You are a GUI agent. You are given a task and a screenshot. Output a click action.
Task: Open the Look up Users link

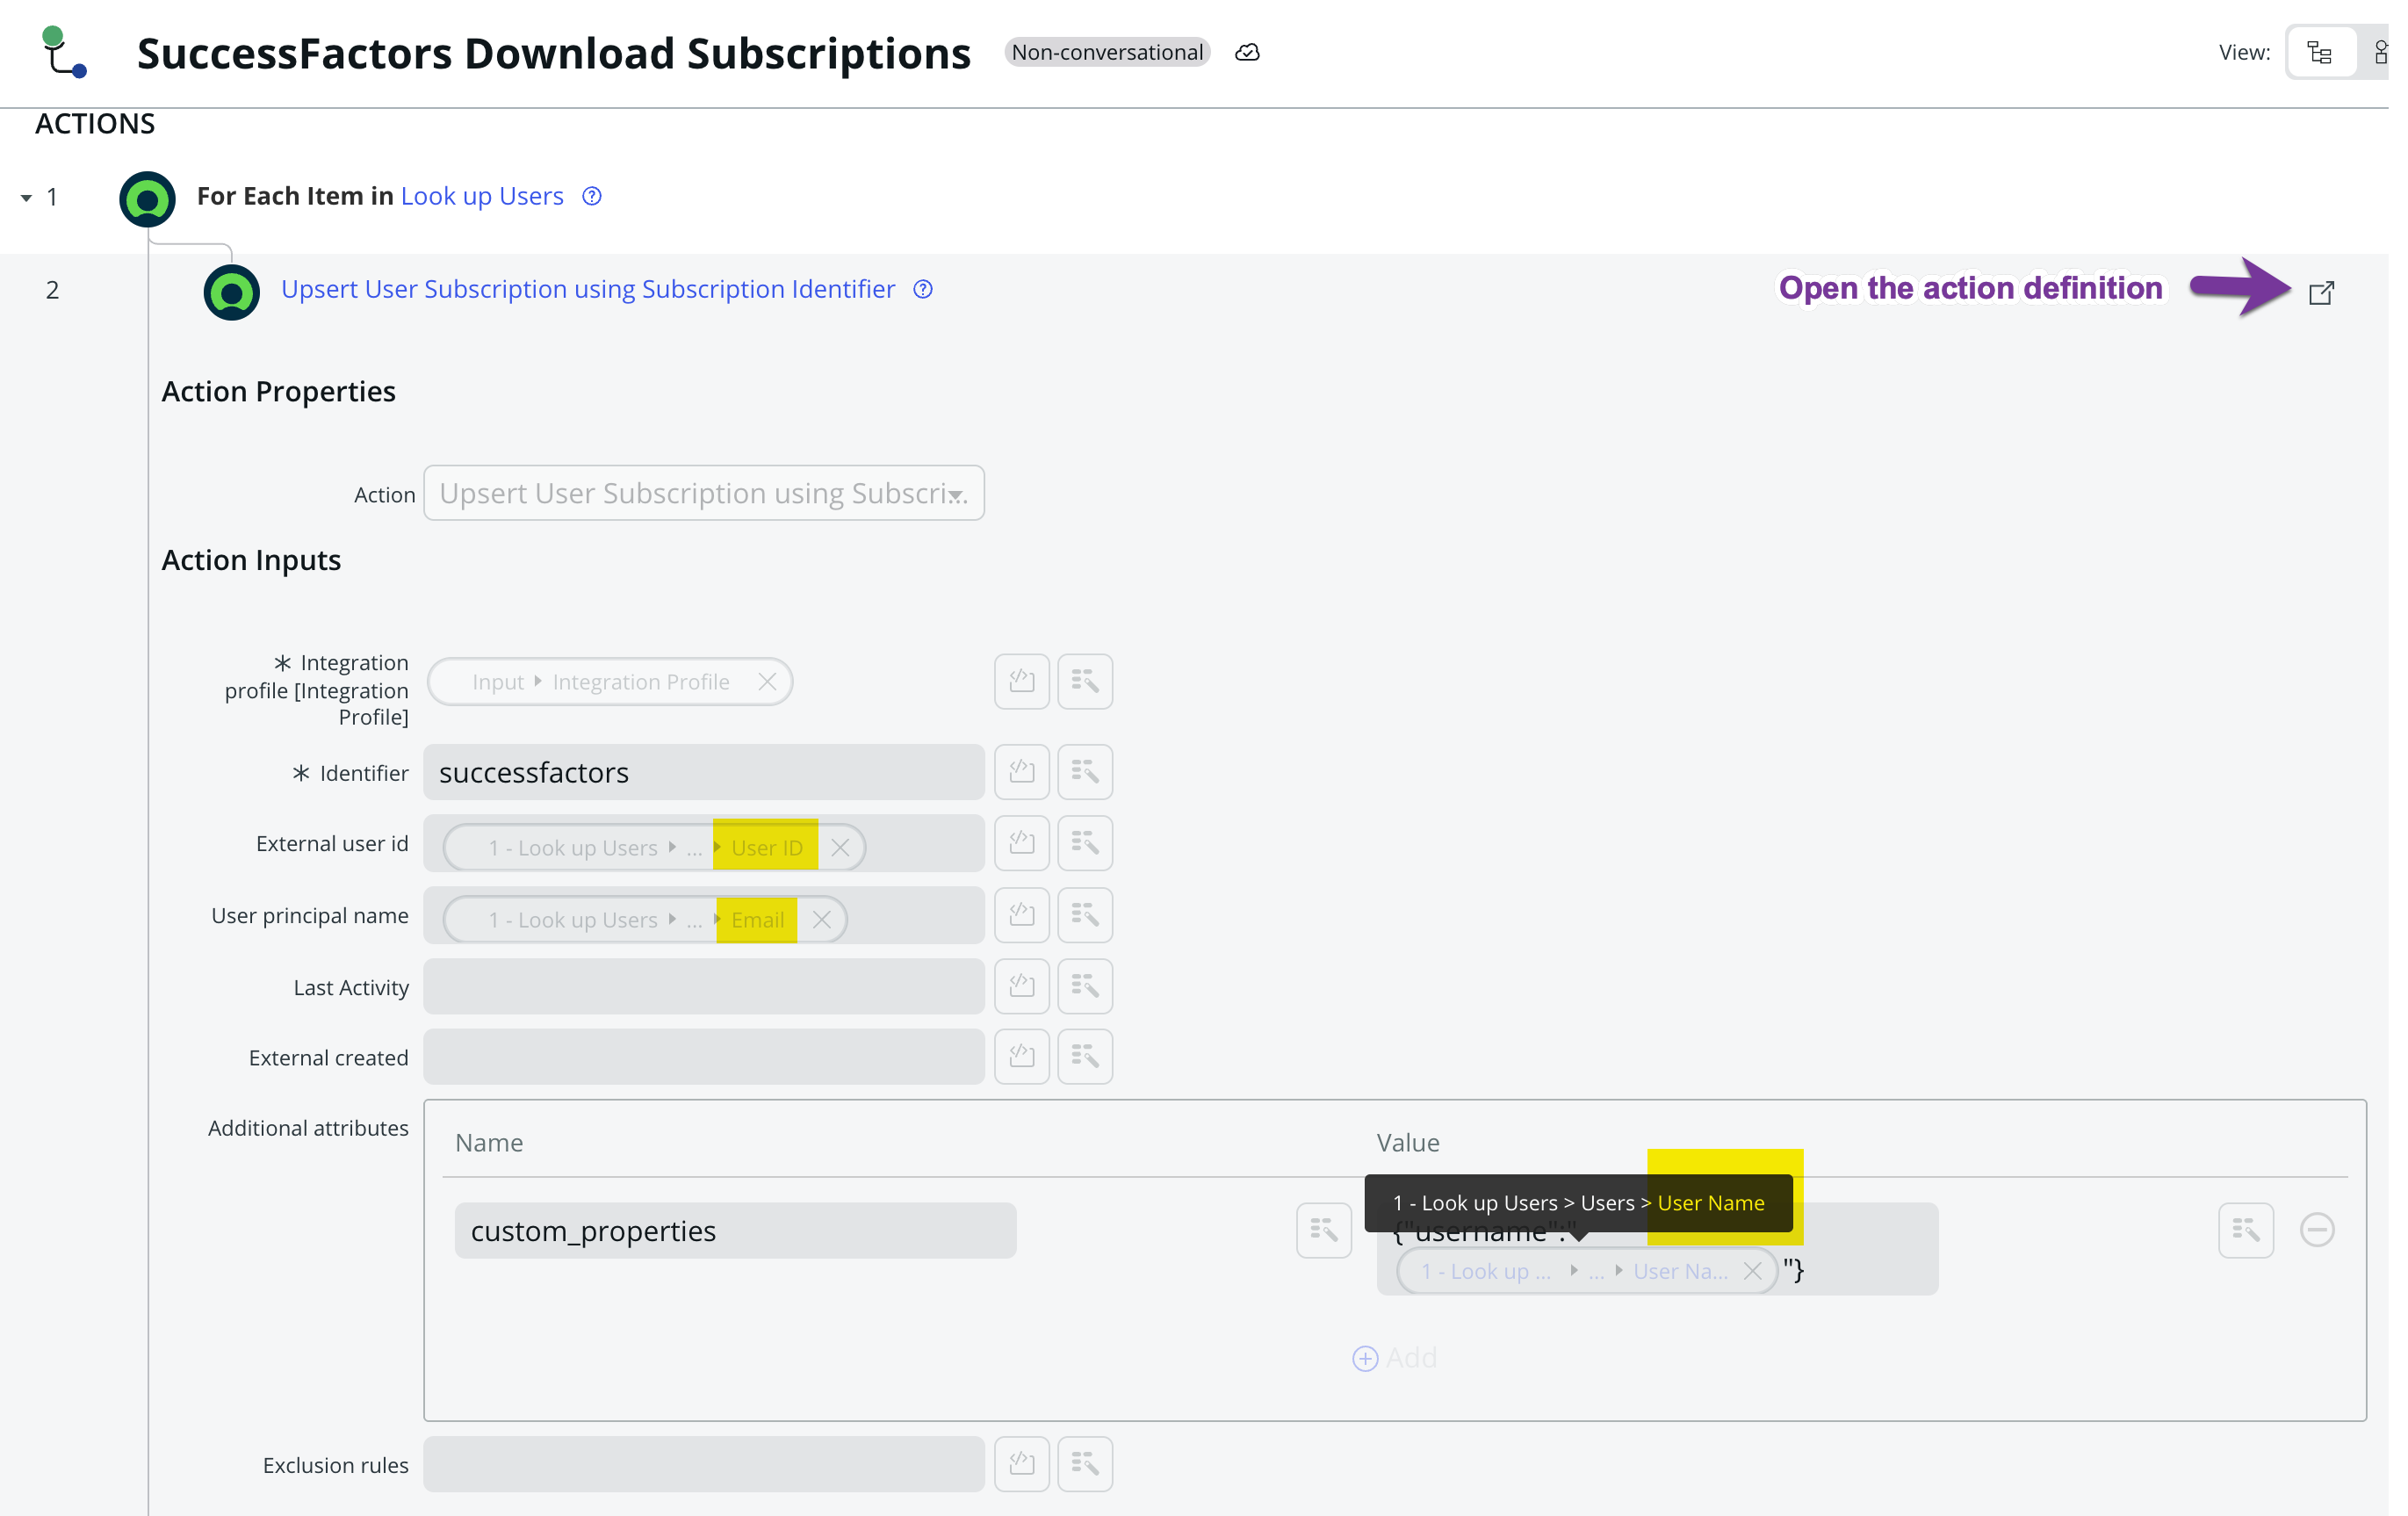coord(482,196)
